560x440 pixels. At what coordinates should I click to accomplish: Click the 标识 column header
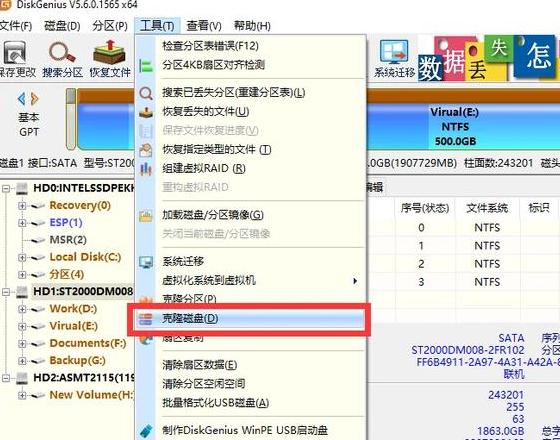(x=539, y=208)
